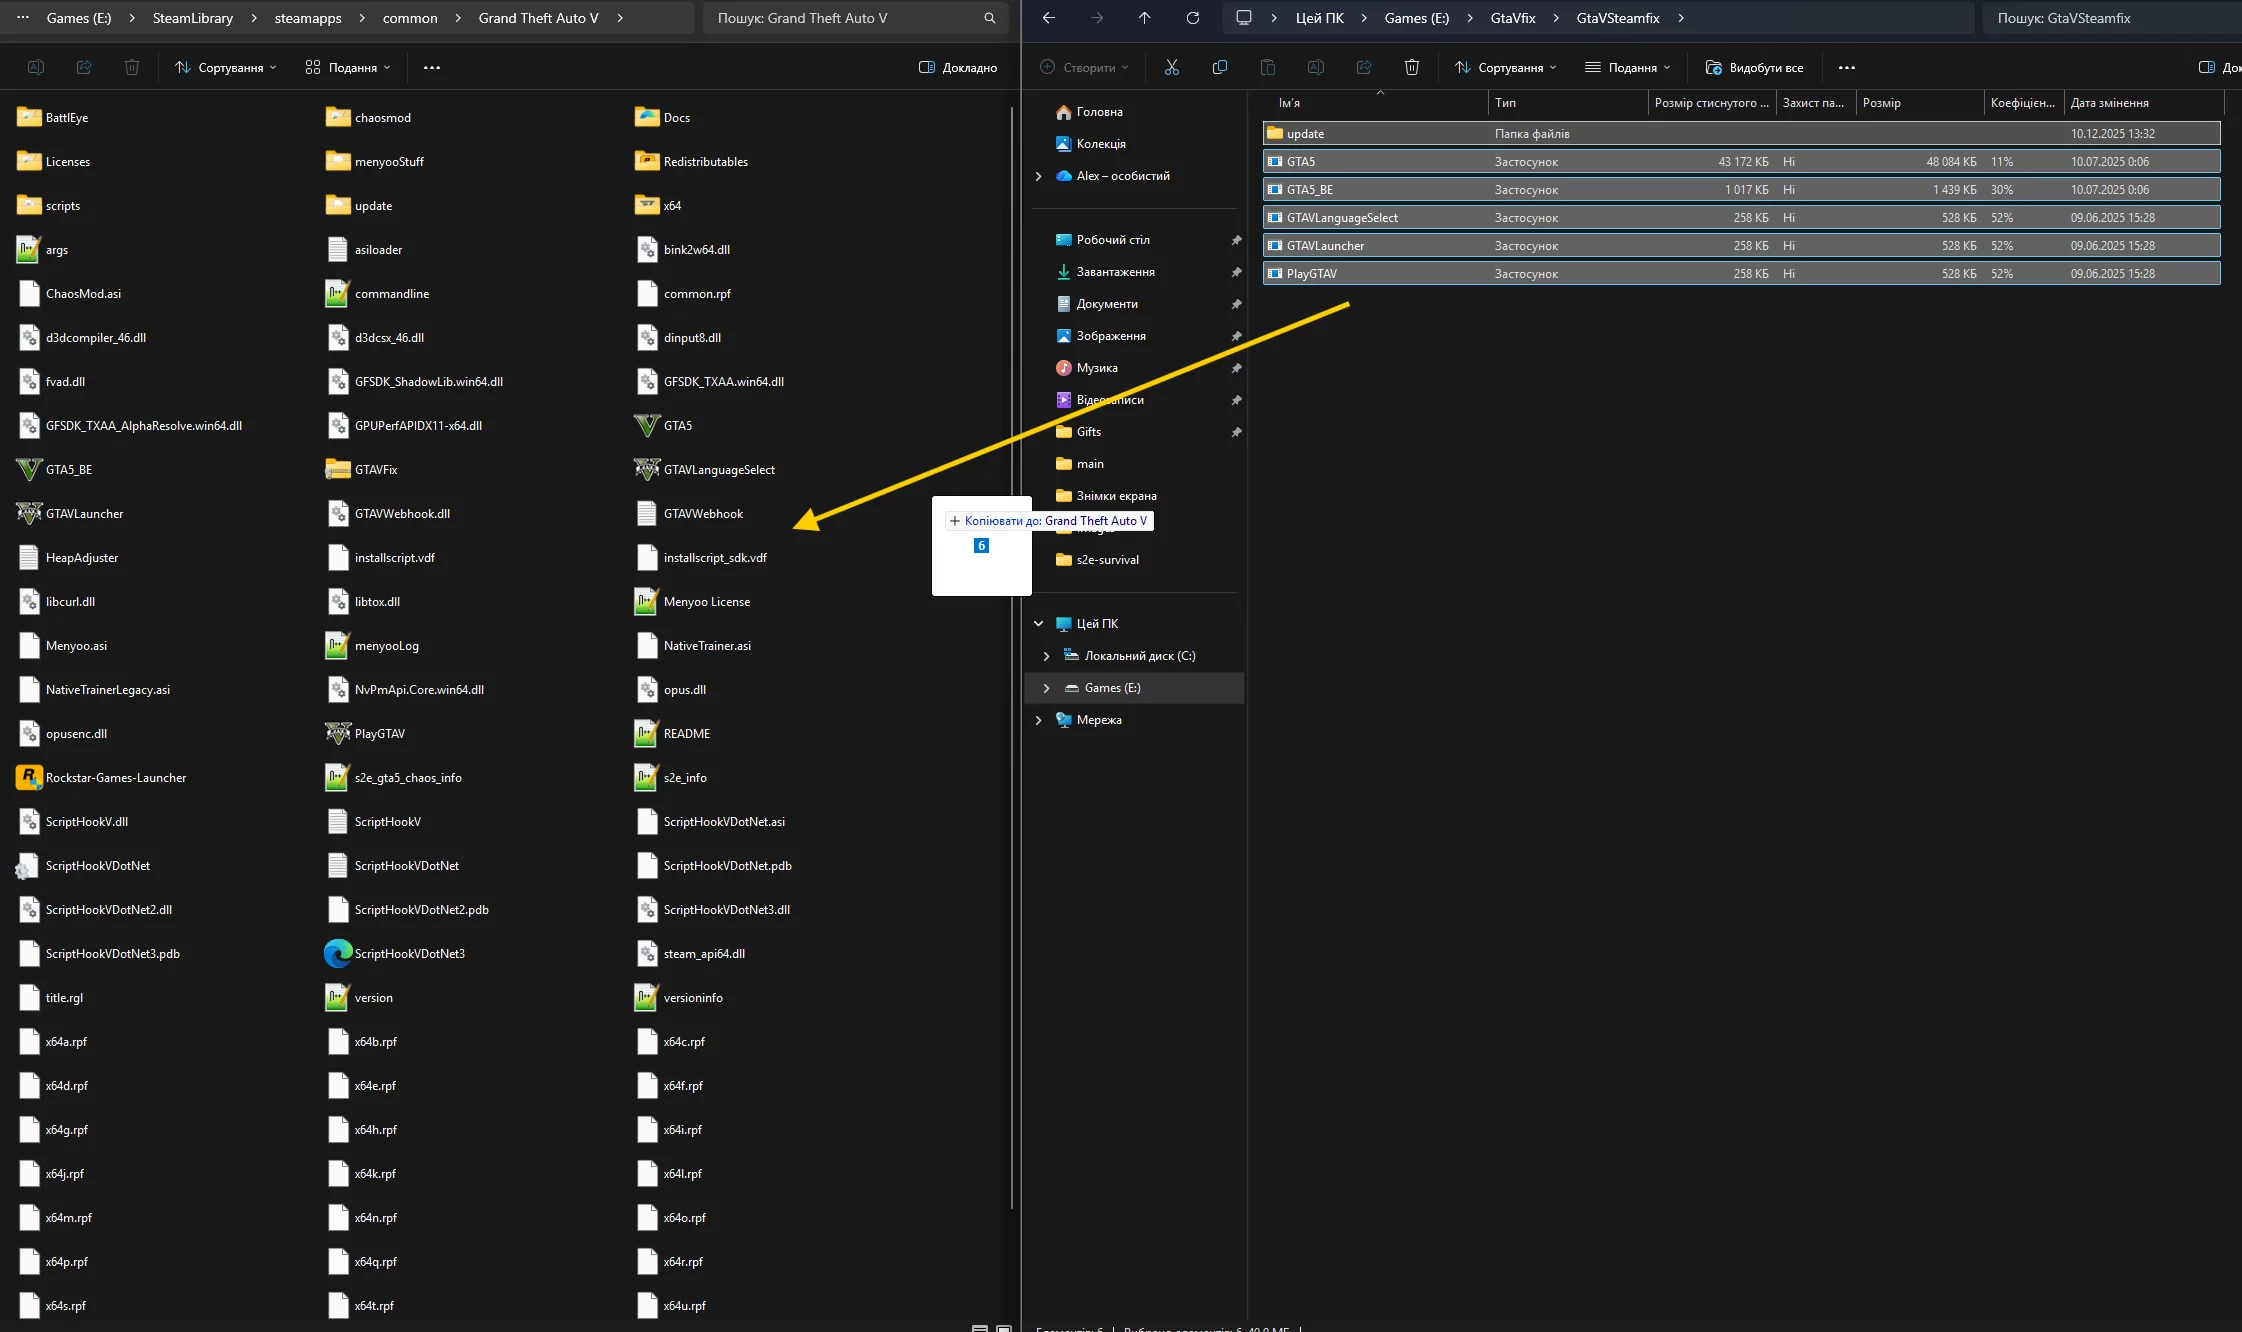
Task: Click the Cut scissors icon in right toolbar
Action: coord(1171,67)
